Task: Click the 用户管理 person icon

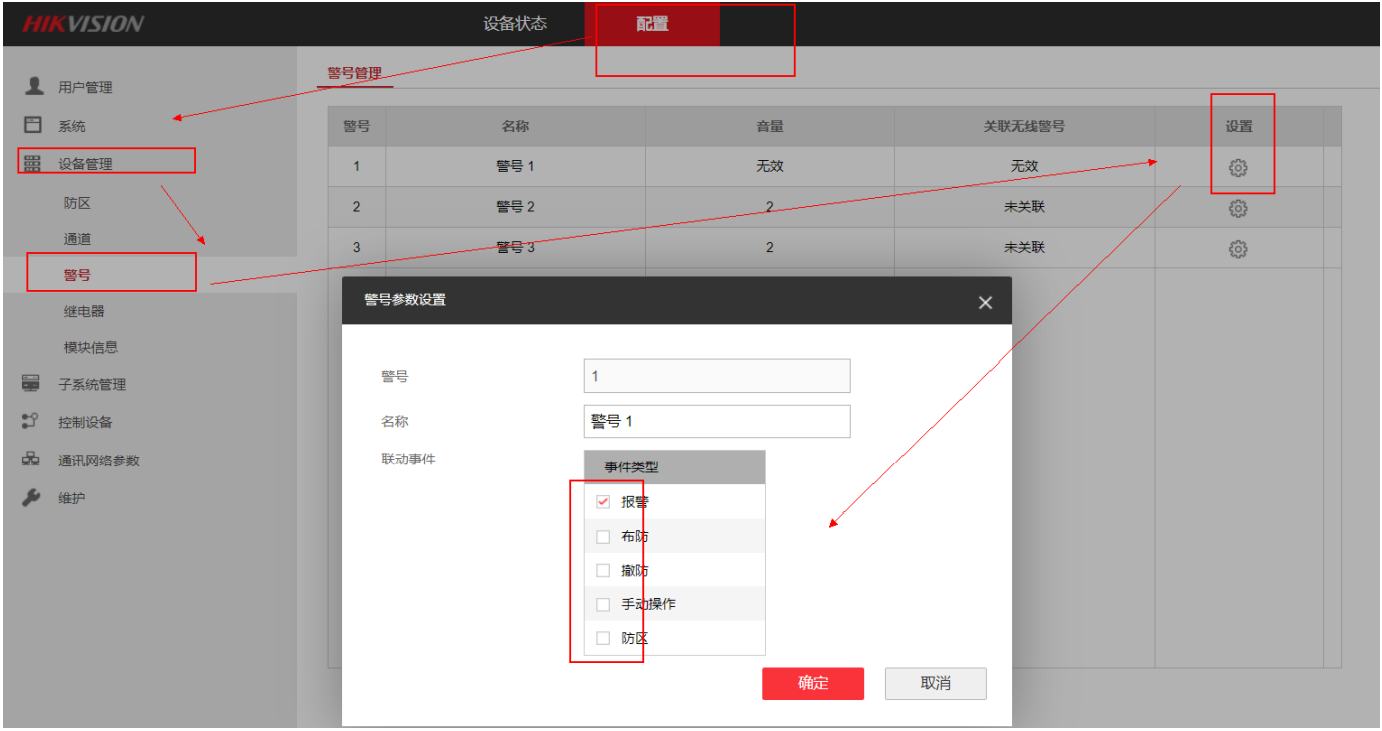Action: [x=34, y=86]
